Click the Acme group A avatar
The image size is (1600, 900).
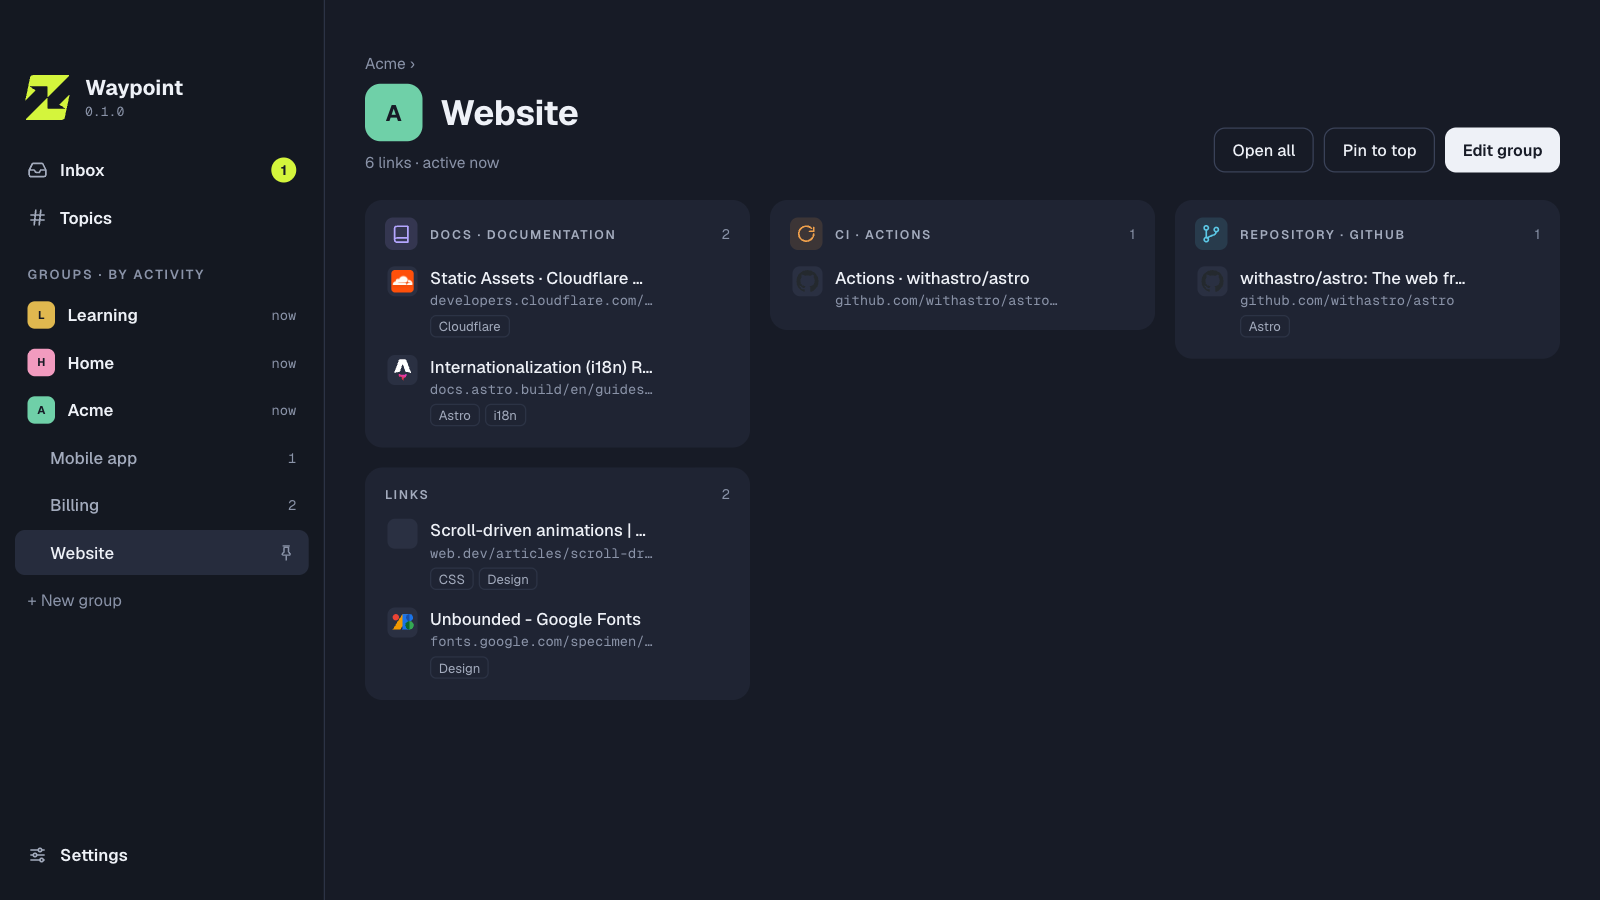tap(41, 410)
